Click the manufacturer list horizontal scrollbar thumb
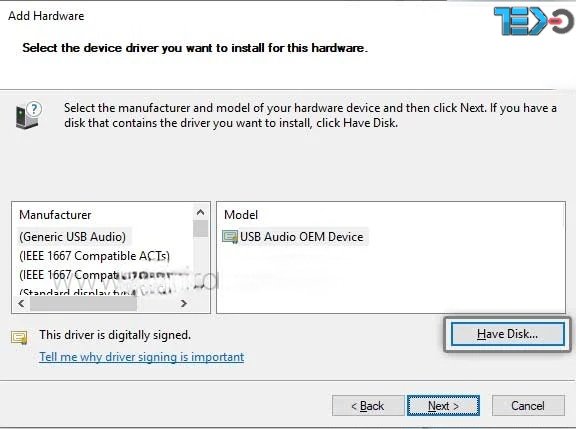This screenshot has height=429, width=576. click(83, 303)
